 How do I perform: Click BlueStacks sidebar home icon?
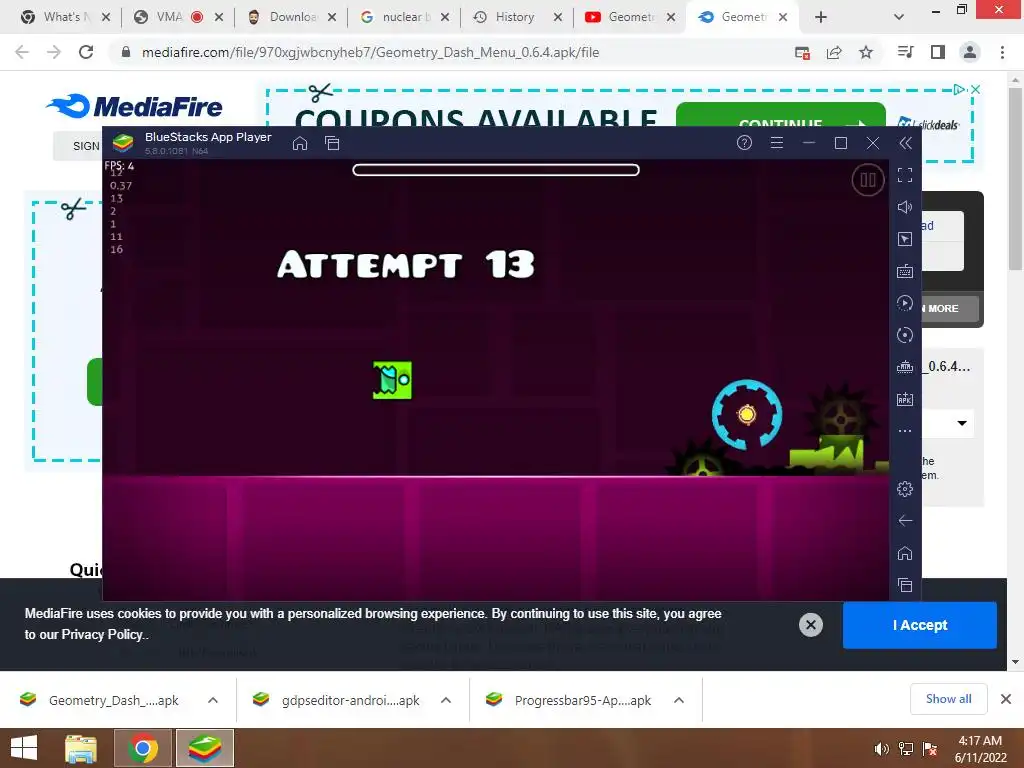point(904,553)
